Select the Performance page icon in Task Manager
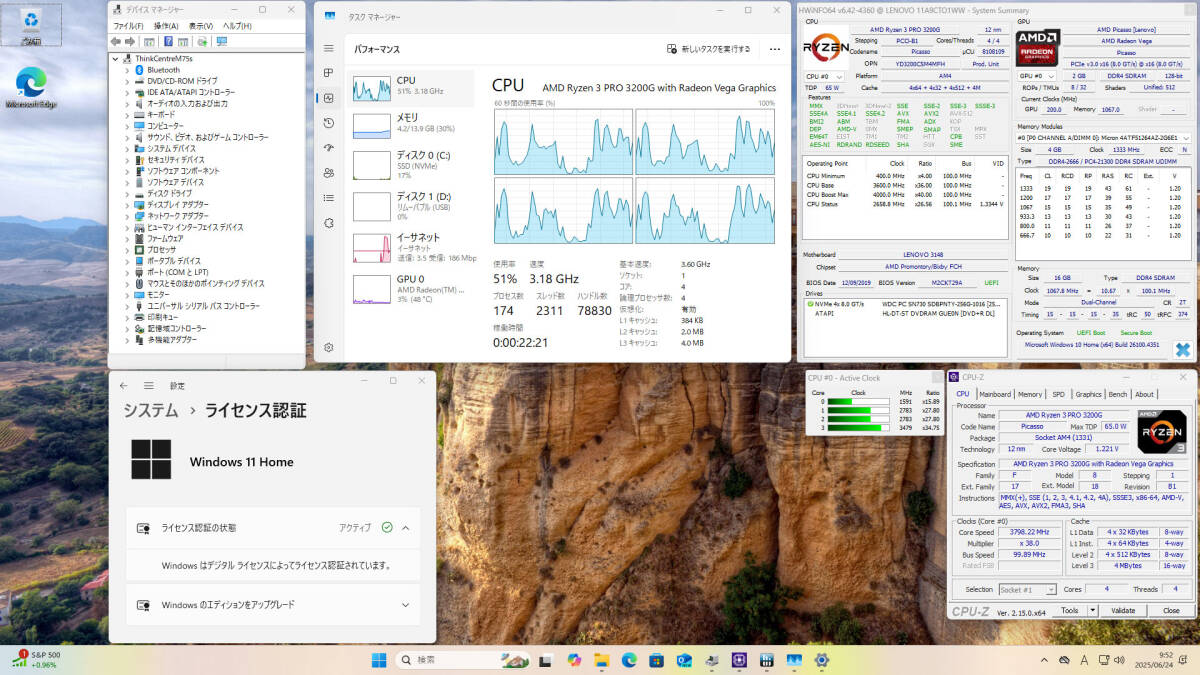This screenshot has width=1200, height=675. pyautogui.click(x=329, y=98)
